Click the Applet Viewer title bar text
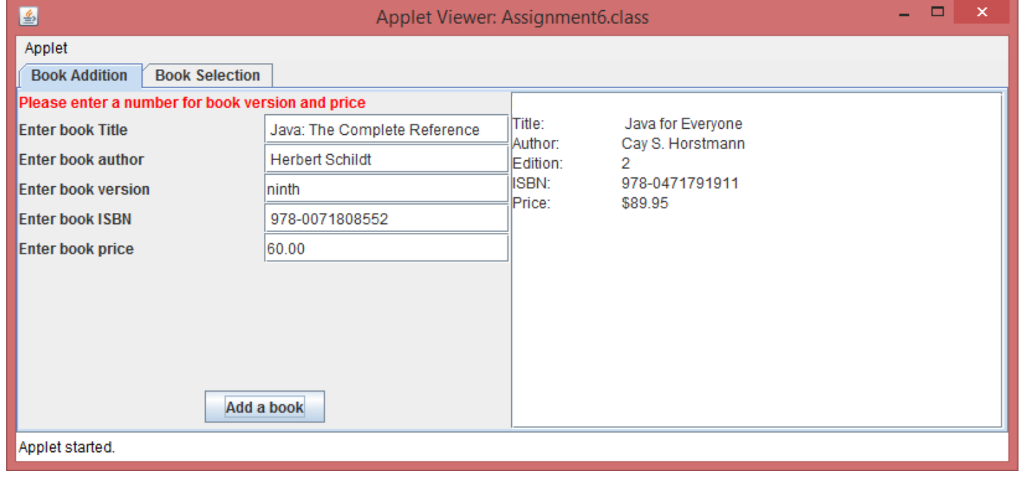Screen dimensions: 1024x478 [x=512, y=17]
